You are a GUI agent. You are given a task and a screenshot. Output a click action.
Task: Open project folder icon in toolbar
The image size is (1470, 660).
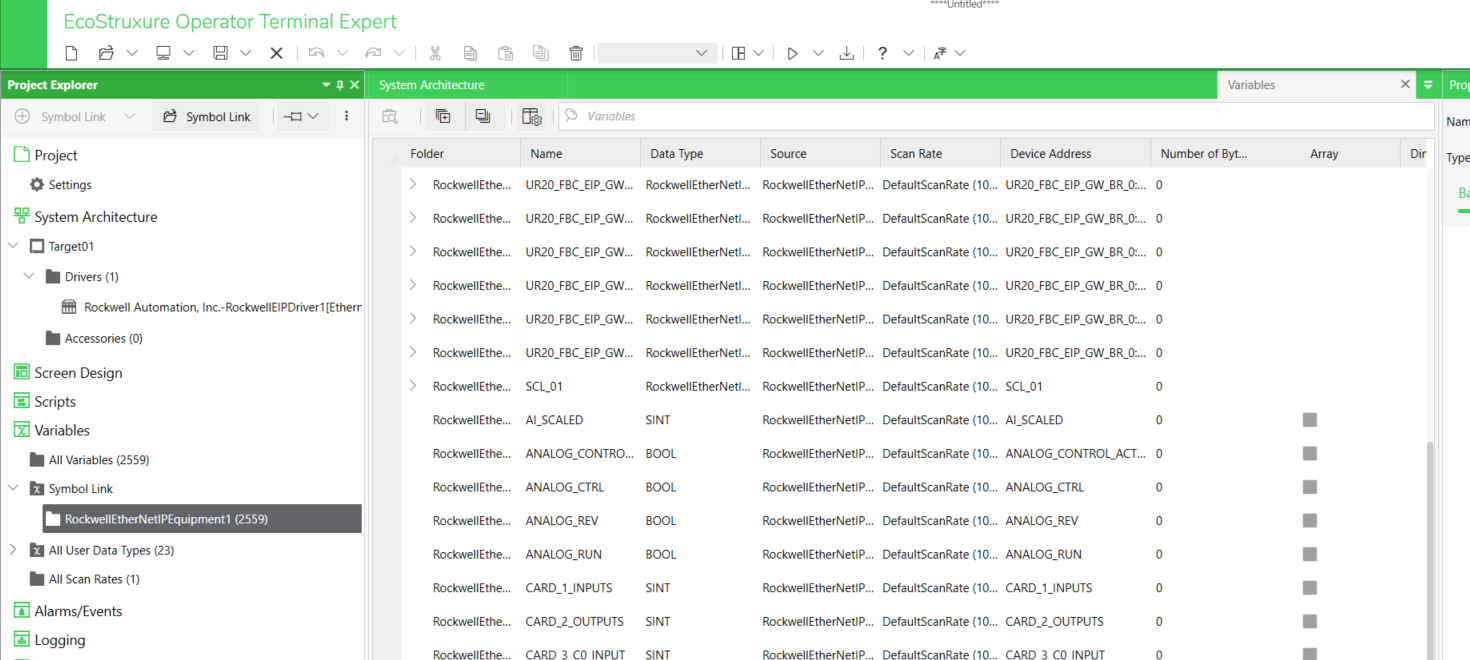tap(106, 53)
